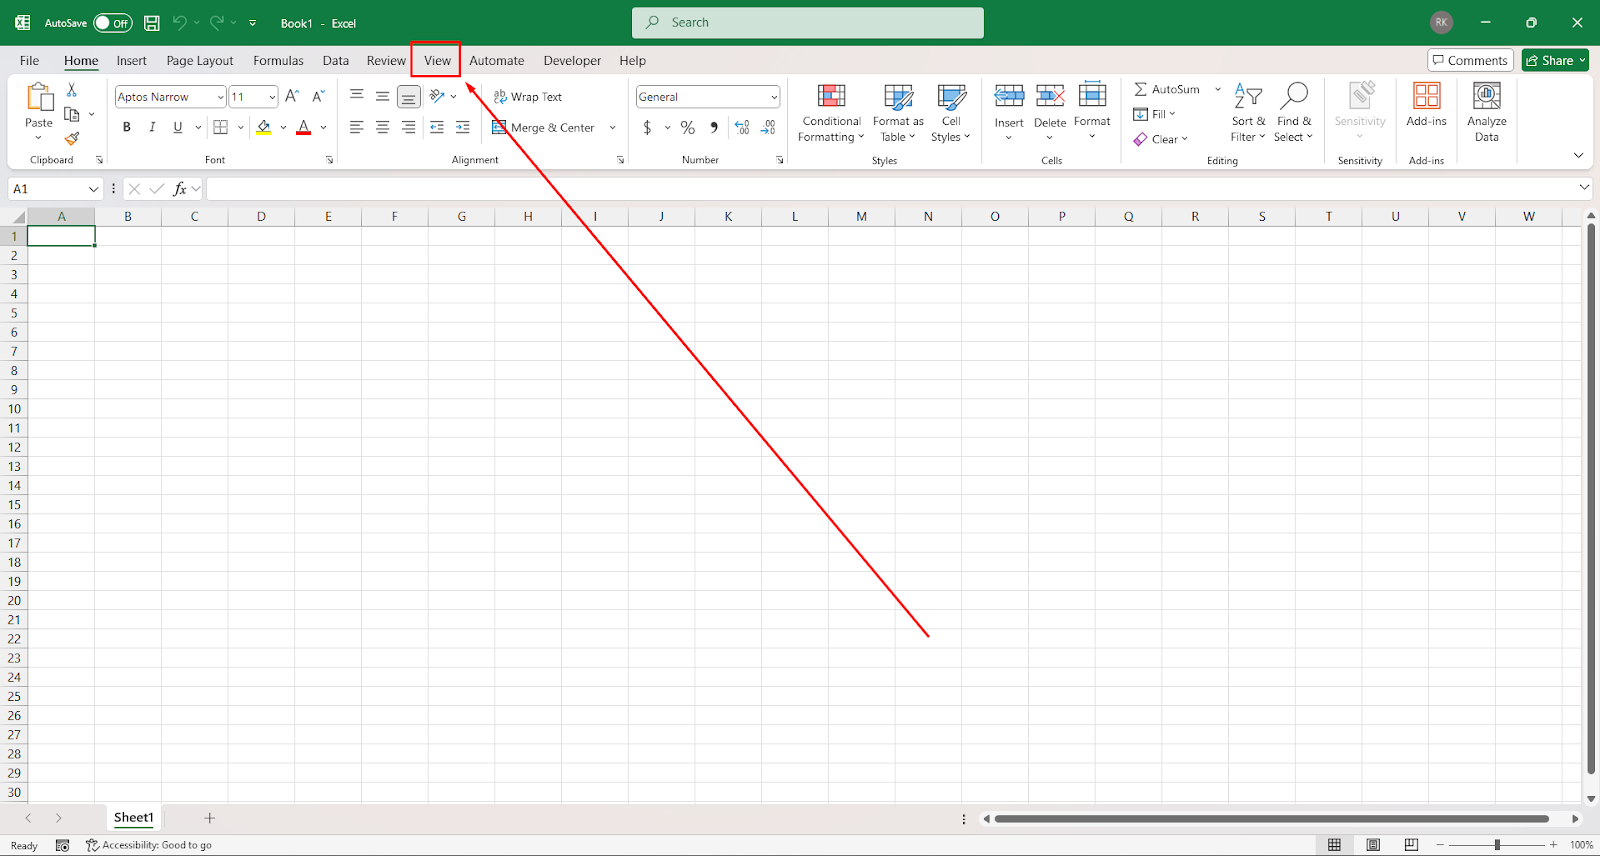Open Conditional Formatting
Viewport: 1600px width, 856px height.
pos(831,113)
